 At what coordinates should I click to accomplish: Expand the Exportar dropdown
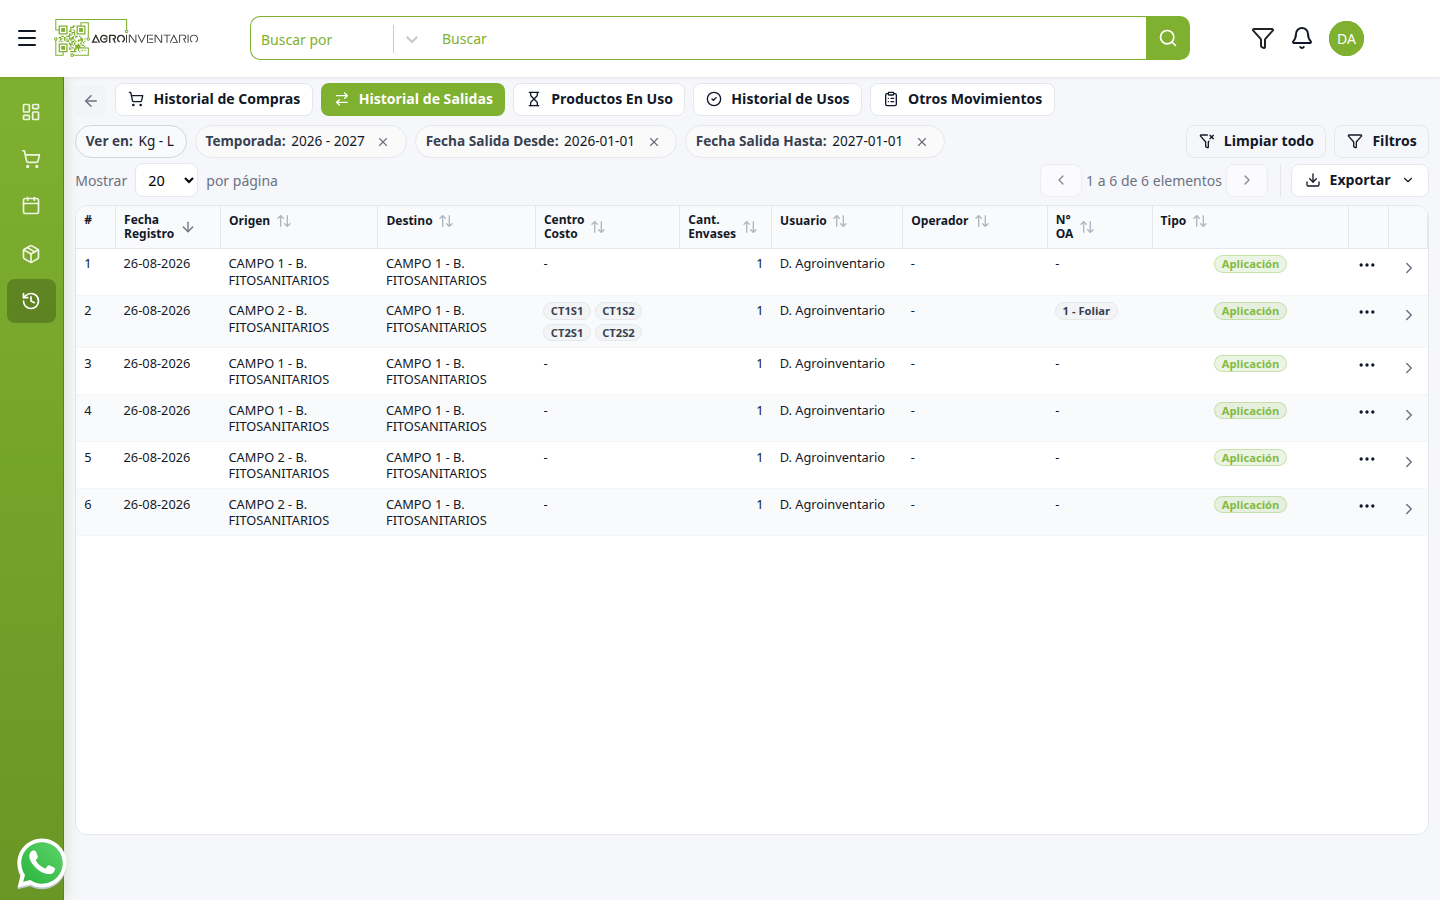tap(1359, 180)
